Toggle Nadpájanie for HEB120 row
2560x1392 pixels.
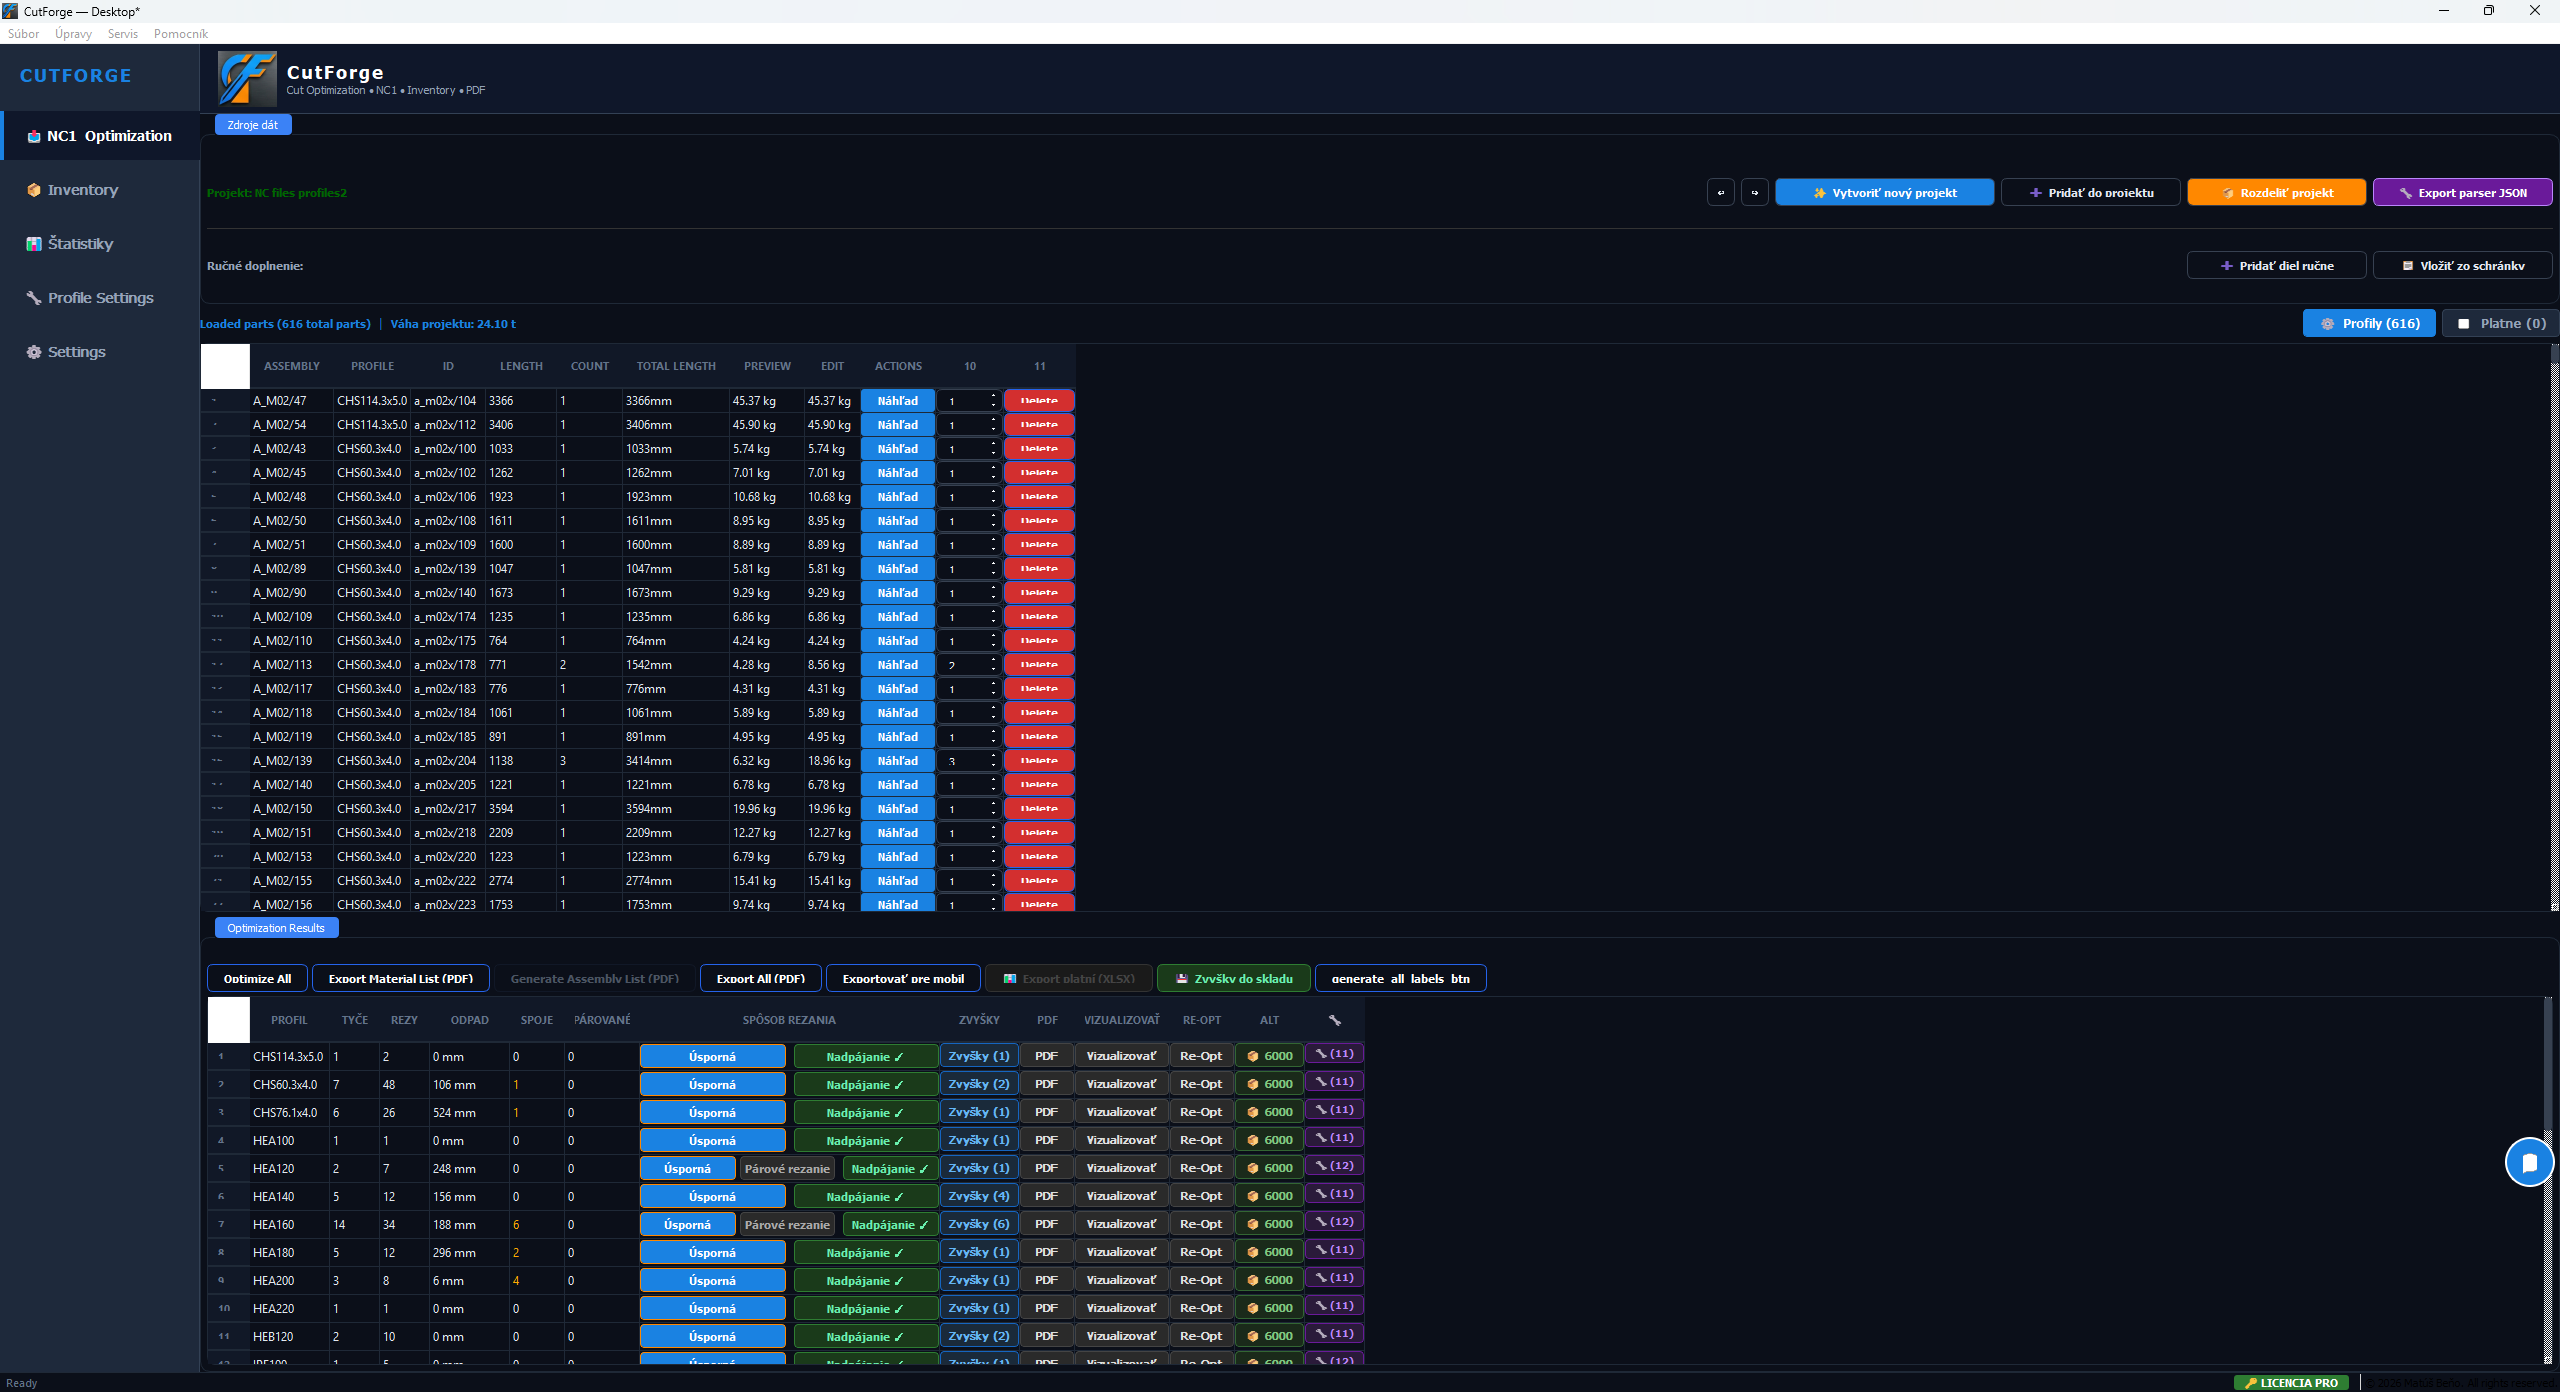pyautogui.click(x=865, y=1337)
